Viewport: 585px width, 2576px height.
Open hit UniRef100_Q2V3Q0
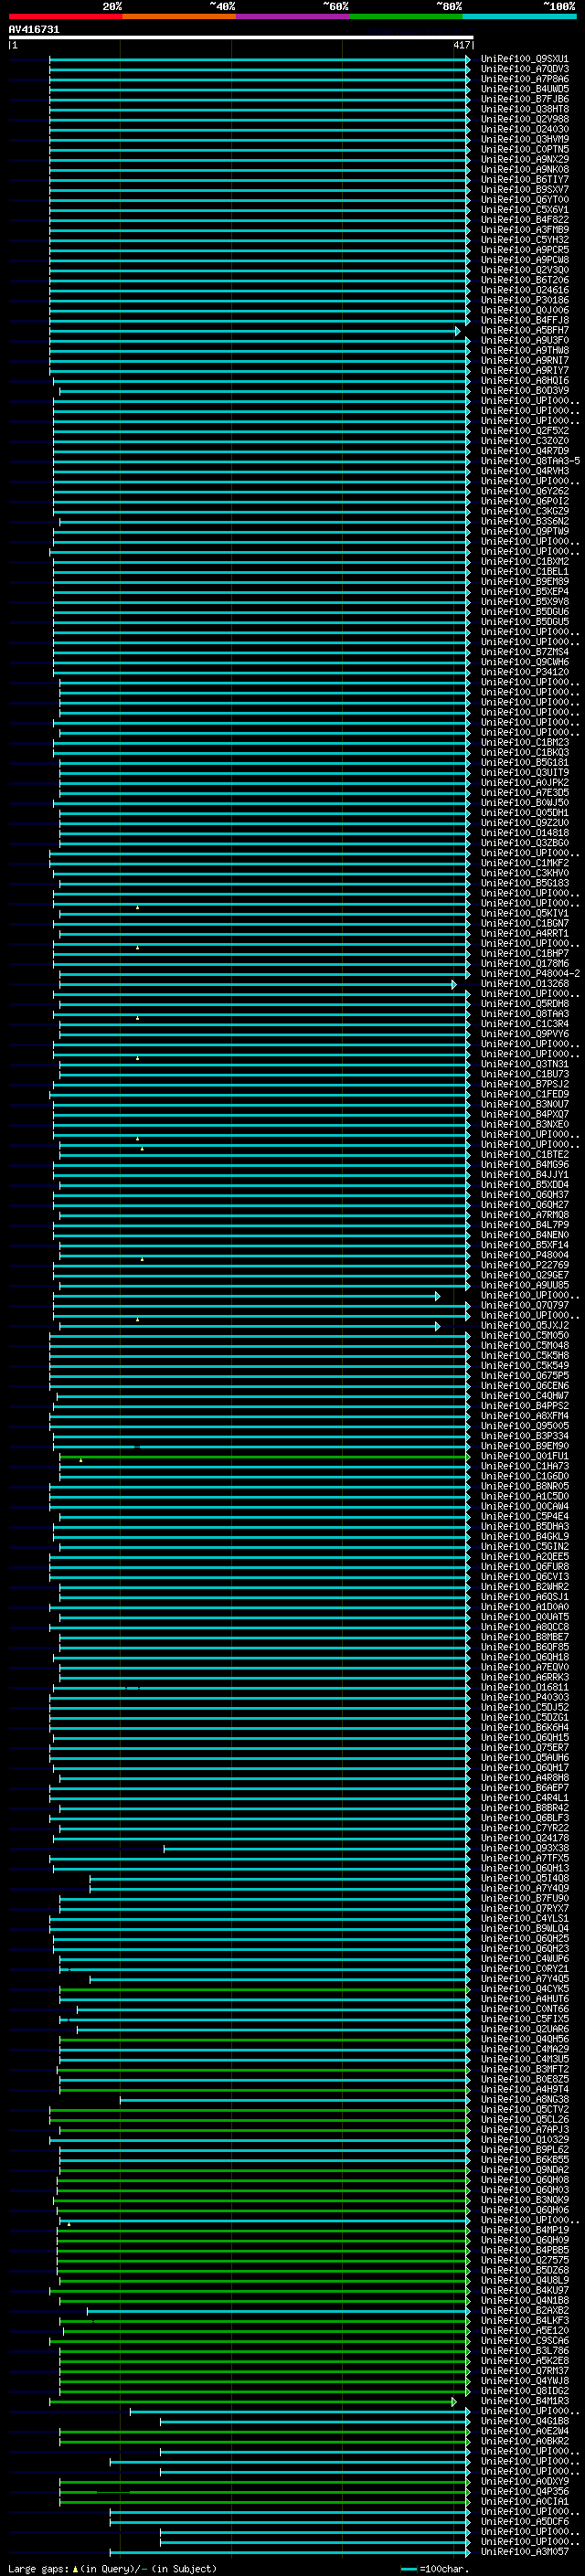click(524, 270)
